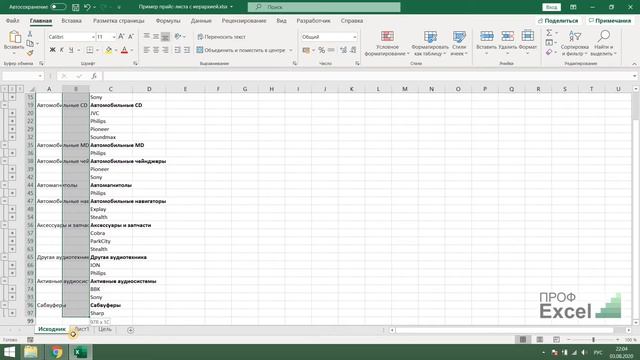Undo the last action
This screenshot has width=640, height=360.
(87, 7)
